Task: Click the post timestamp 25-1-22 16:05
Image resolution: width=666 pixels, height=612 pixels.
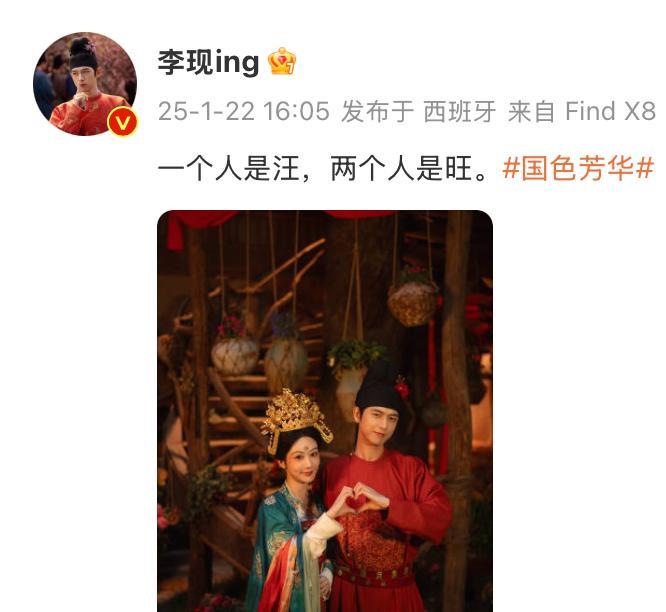Action: coord(244,111)
